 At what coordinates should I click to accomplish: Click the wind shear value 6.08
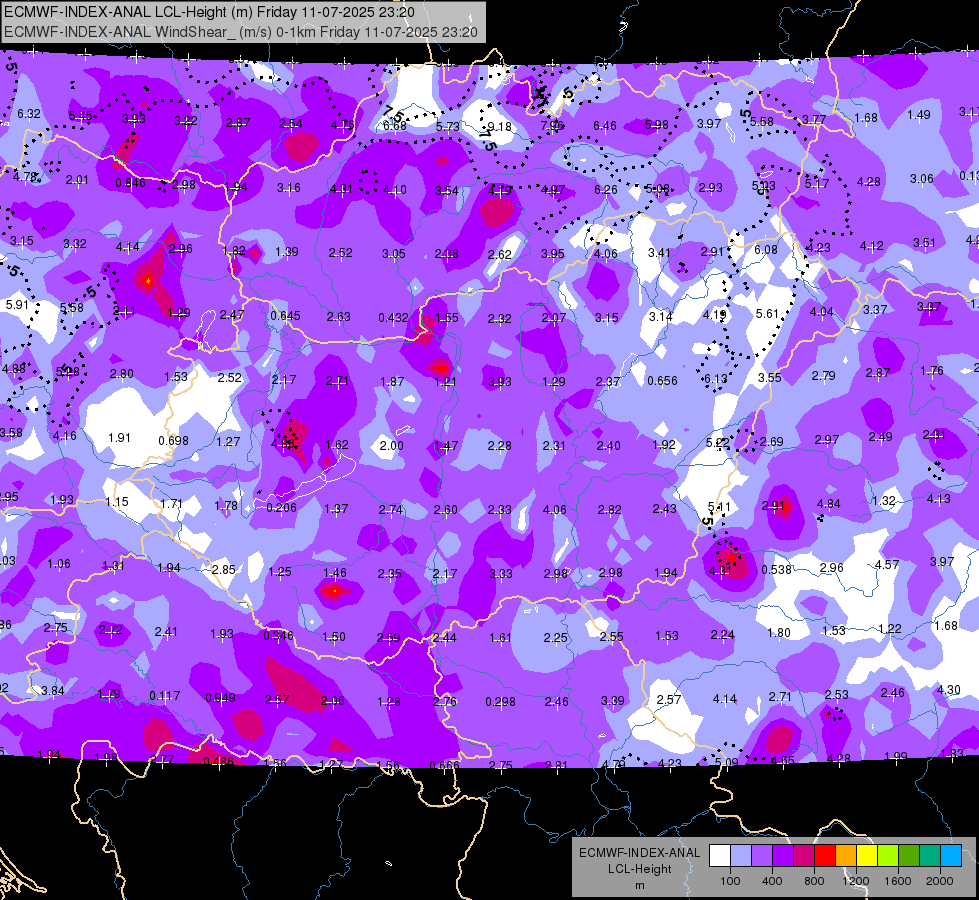point(766,250)
